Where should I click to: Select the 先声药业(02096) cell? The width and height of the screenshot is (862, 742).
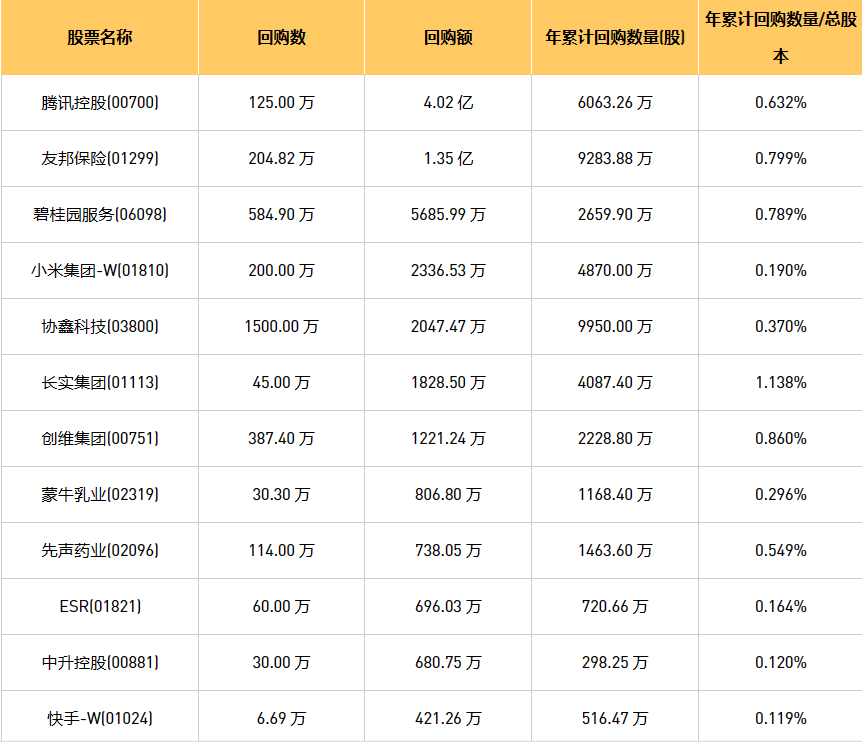(x=100, y=551)
